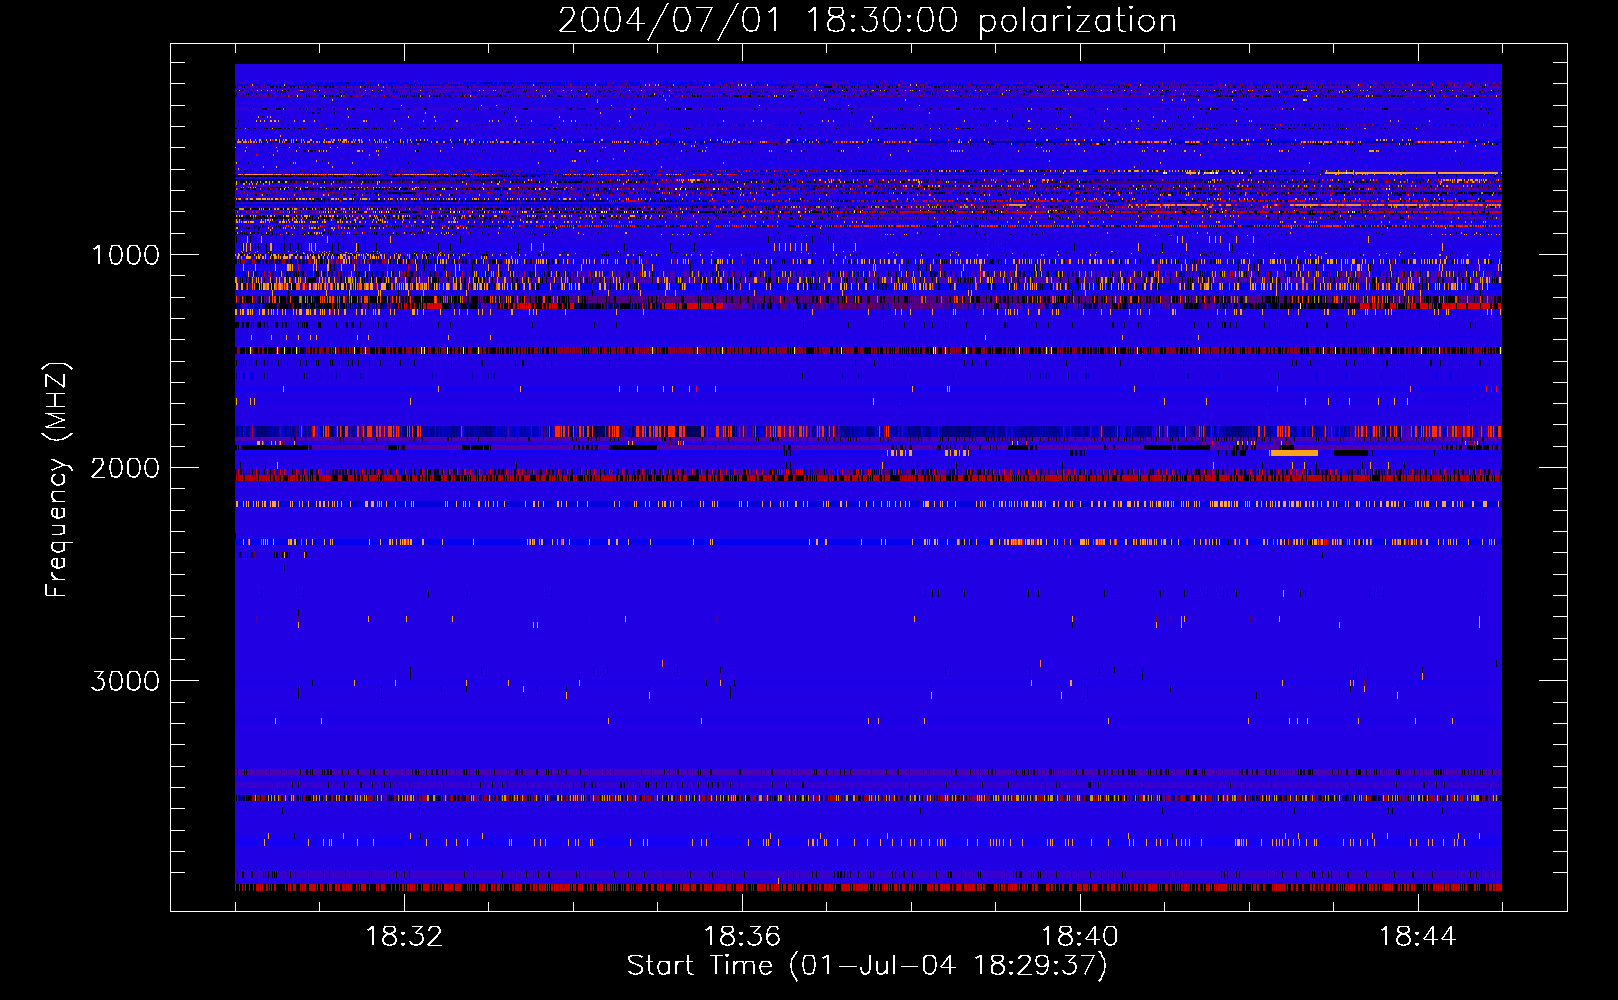The width and height of the screenshot is (1618, 1000).
Task: Click the 1000 frequency tick label
Action: pos(125,255)
